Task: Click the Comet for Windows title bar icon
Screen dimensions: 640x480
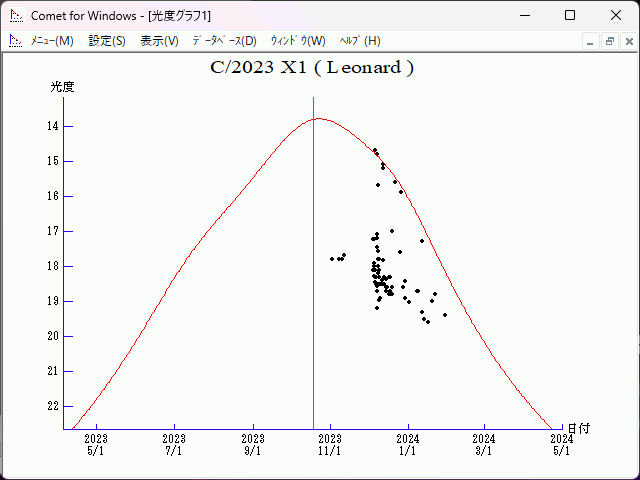Action: click(16, 15)
